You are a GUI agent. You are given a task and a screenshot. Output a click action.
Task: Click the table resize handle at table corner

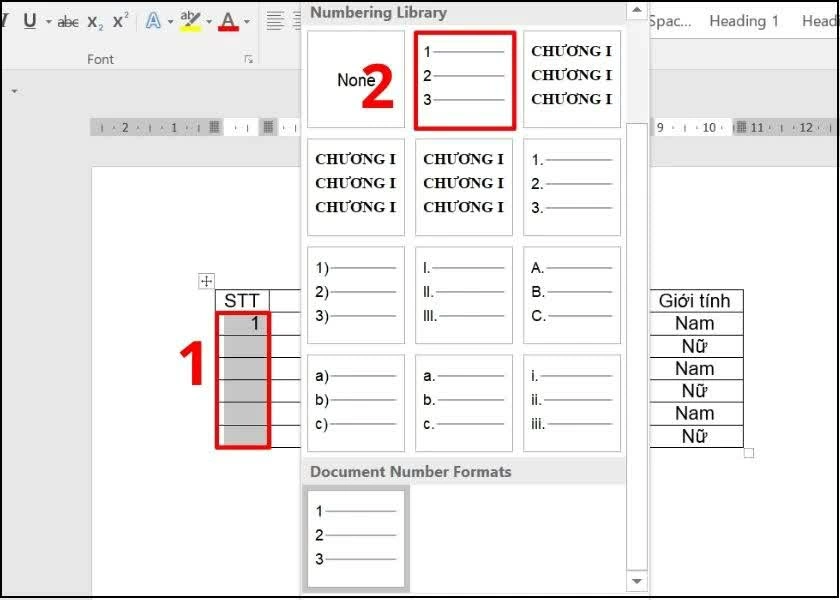click(749, 453)
